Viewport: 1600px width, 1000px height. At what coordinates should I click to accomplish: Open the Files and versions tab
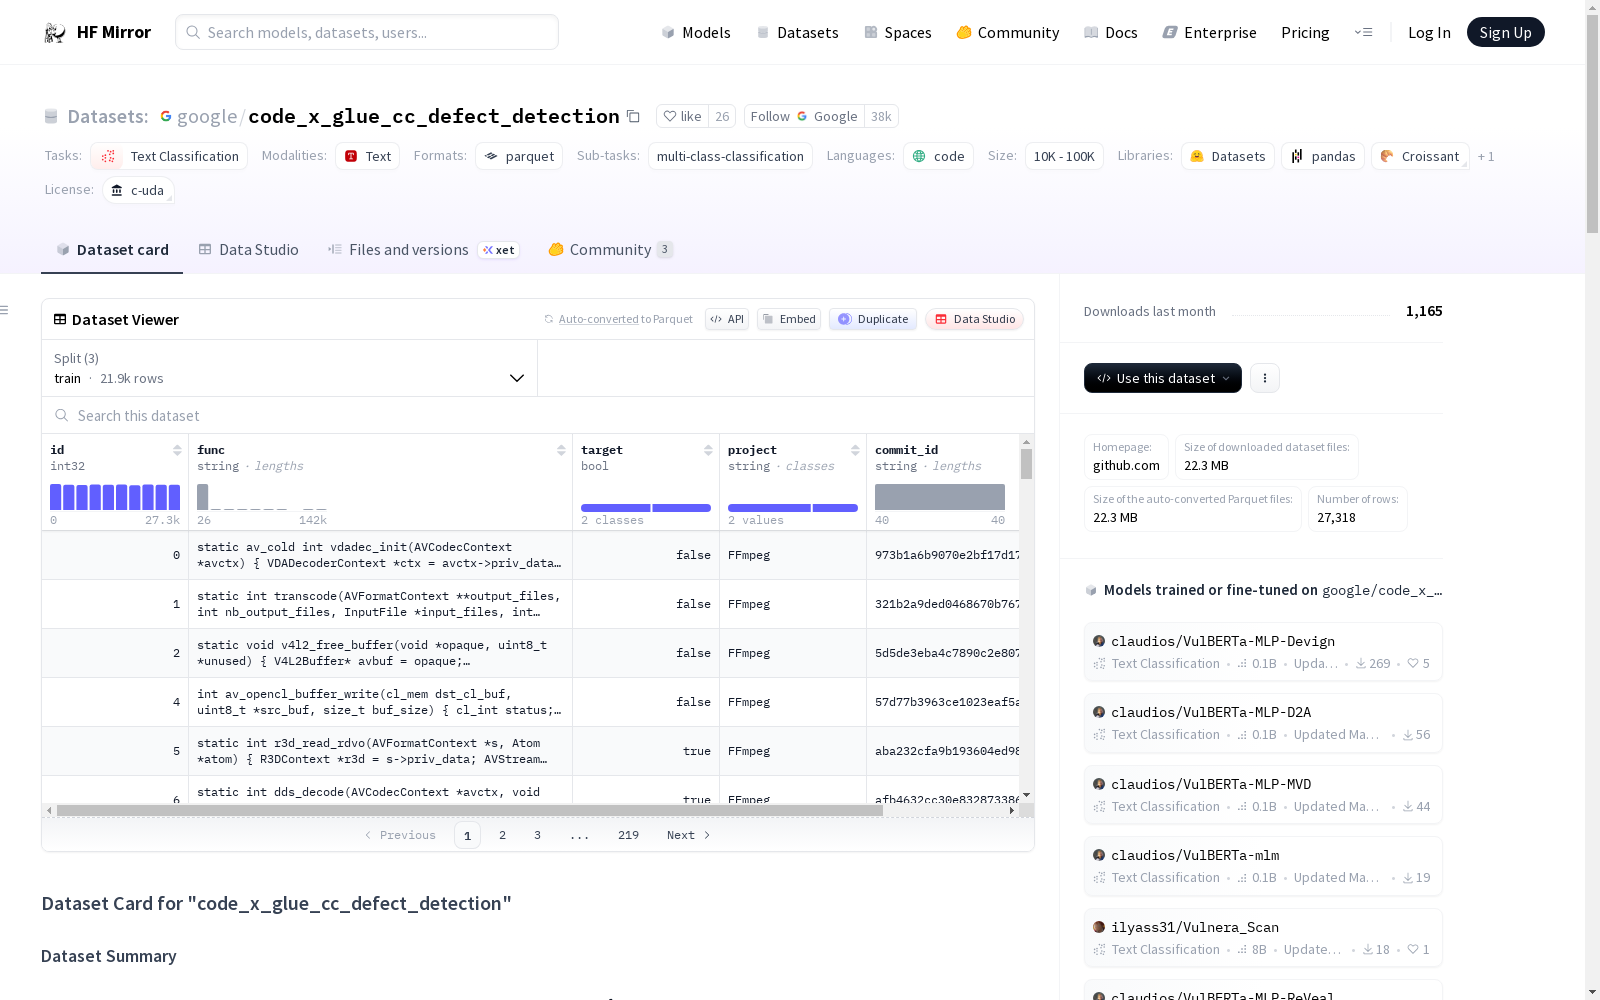(x=423, y=250)
